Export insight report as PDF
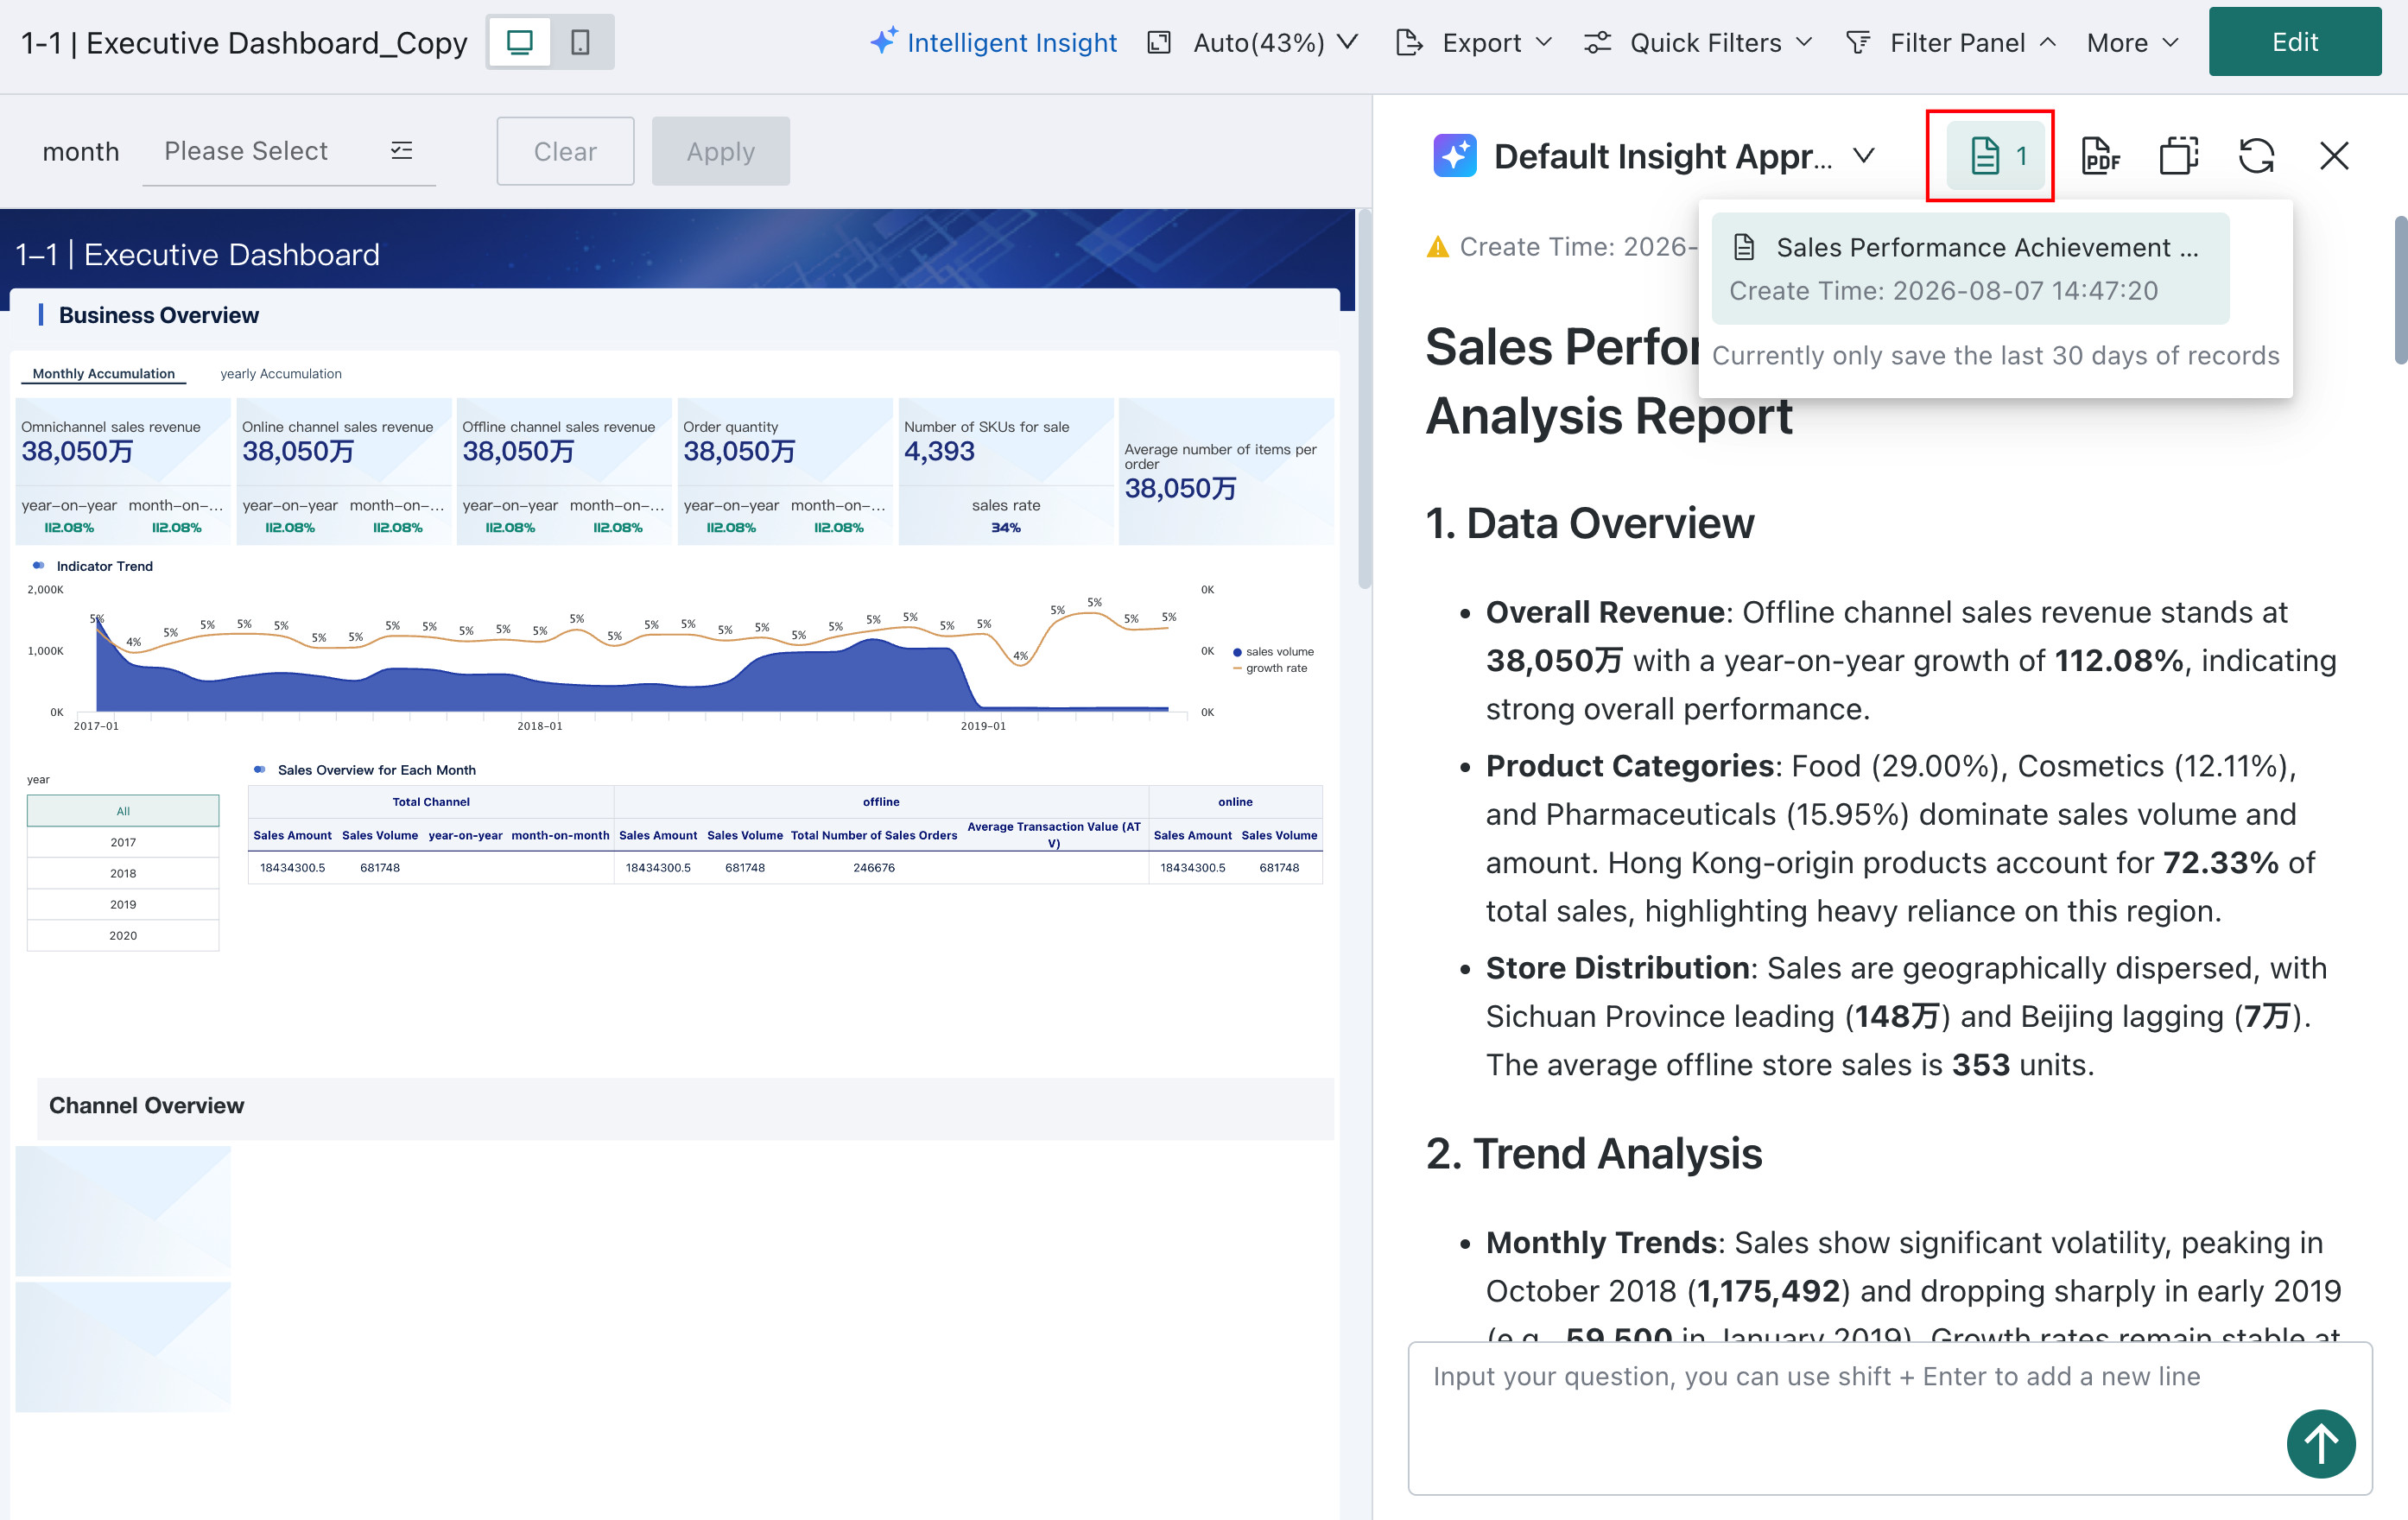Viewport: 2408px width, 1520px height. click(2101, 155)
